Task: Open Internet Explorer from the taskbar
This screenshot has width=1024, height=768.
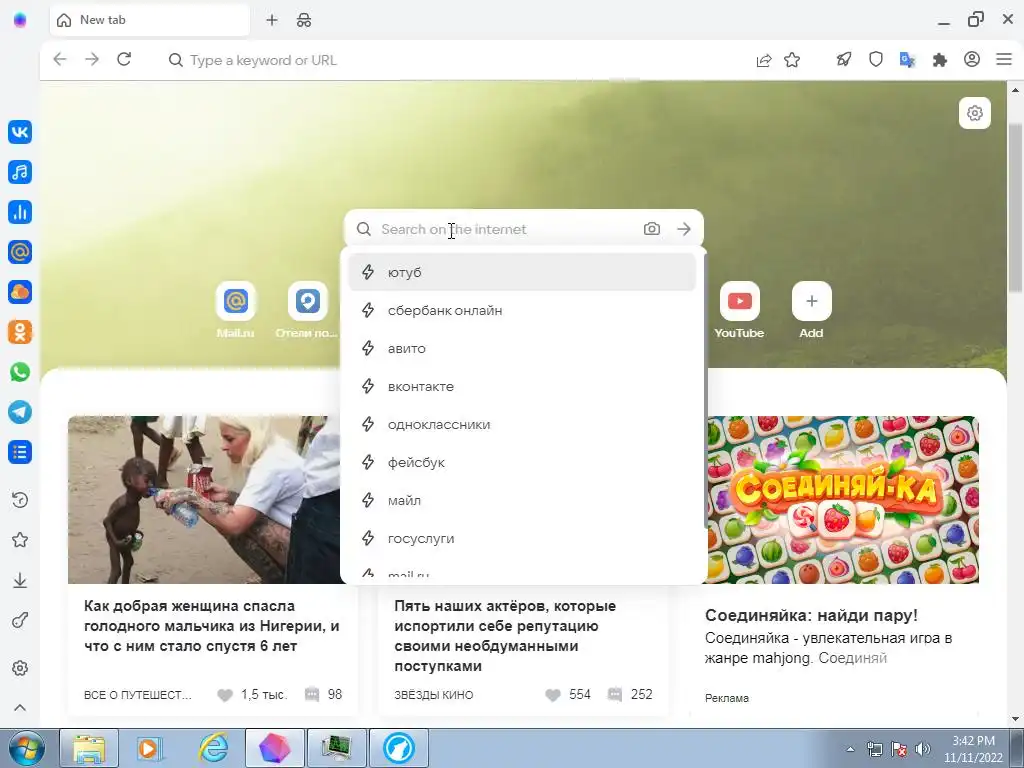Action: point(214,748)
